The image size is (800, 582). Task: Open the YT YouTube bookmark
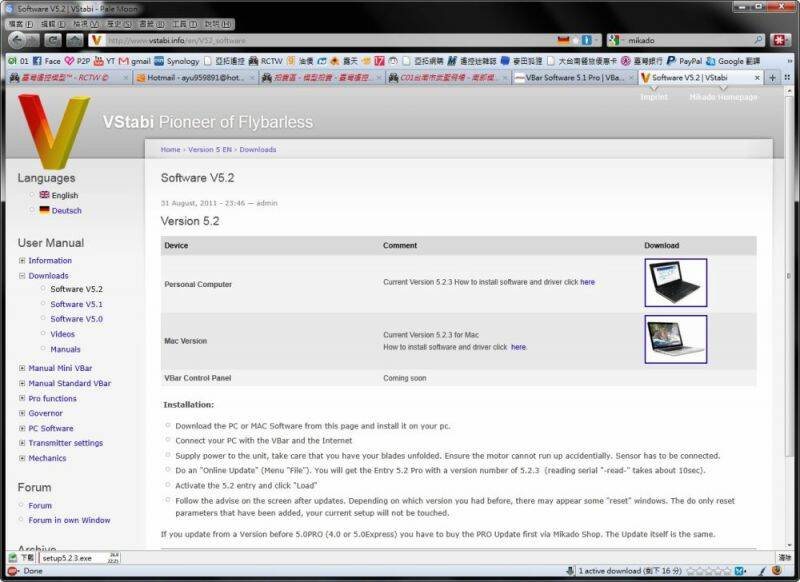[x=104, y=61]
